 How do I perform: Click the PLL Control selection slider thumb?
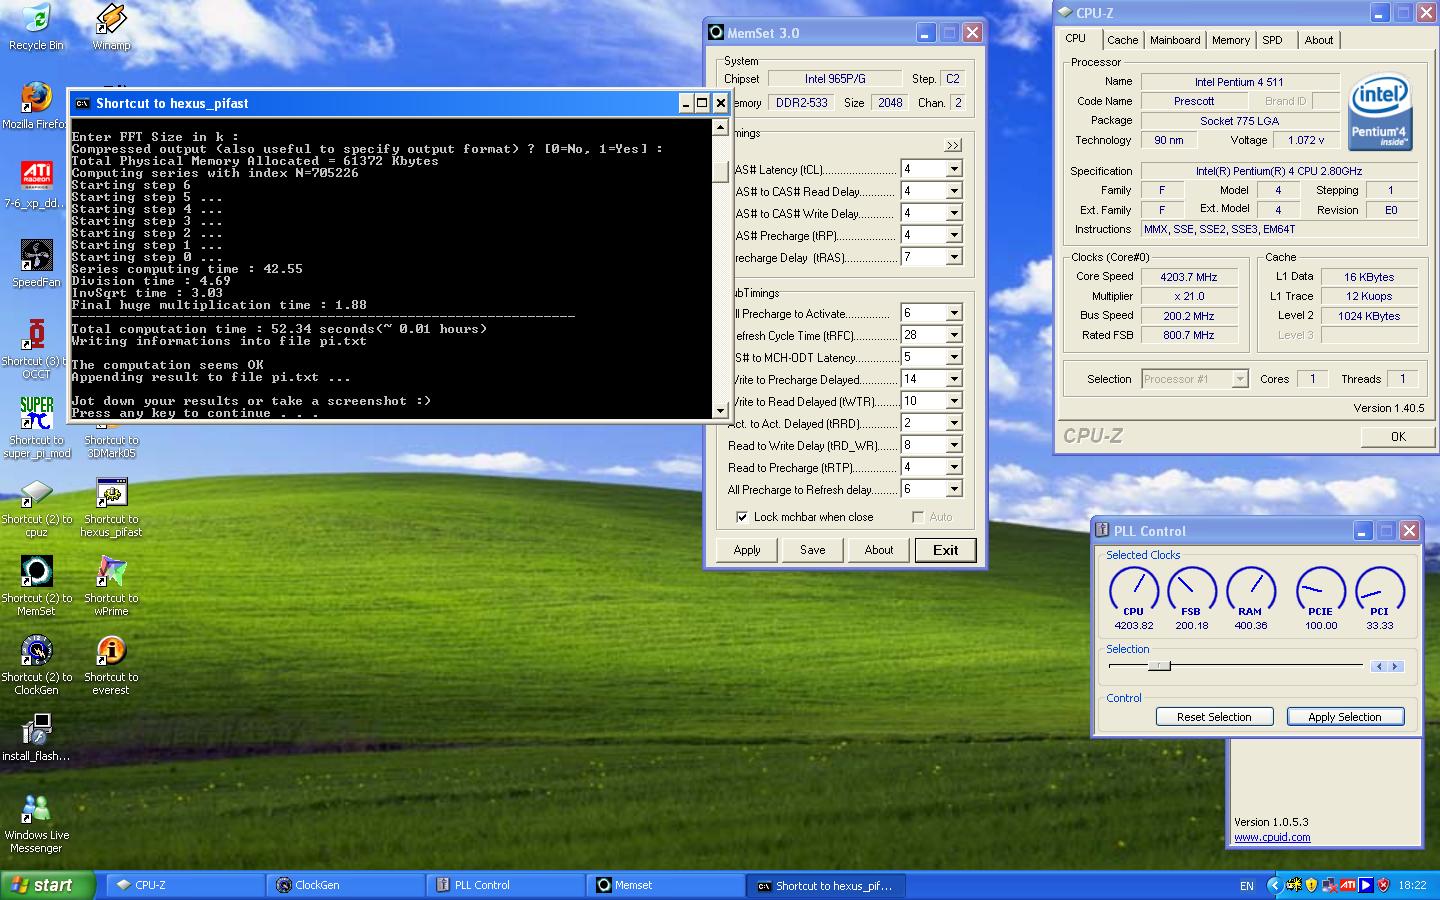coord(1159,666)
